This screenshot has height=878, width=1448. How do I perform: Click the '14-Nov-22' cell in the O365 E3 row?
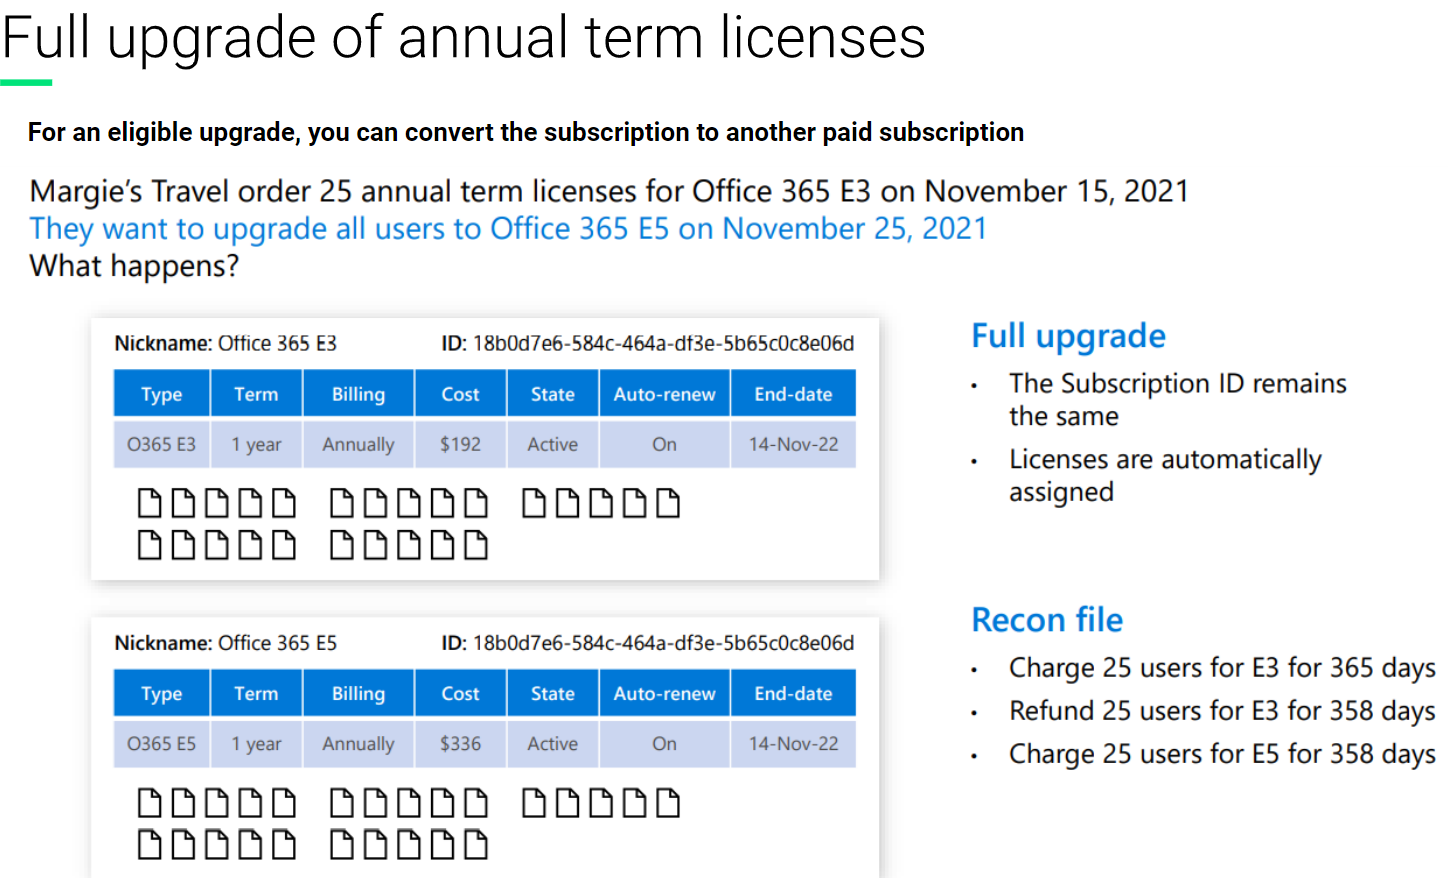793,444
